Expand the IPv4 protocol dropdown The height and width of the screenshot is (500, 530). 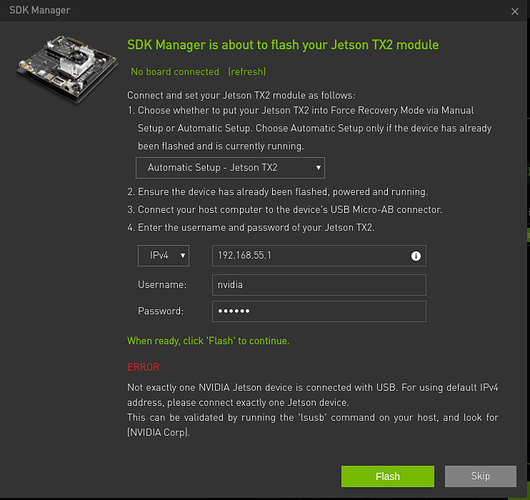pyautogui.click(x=164, y=256)
